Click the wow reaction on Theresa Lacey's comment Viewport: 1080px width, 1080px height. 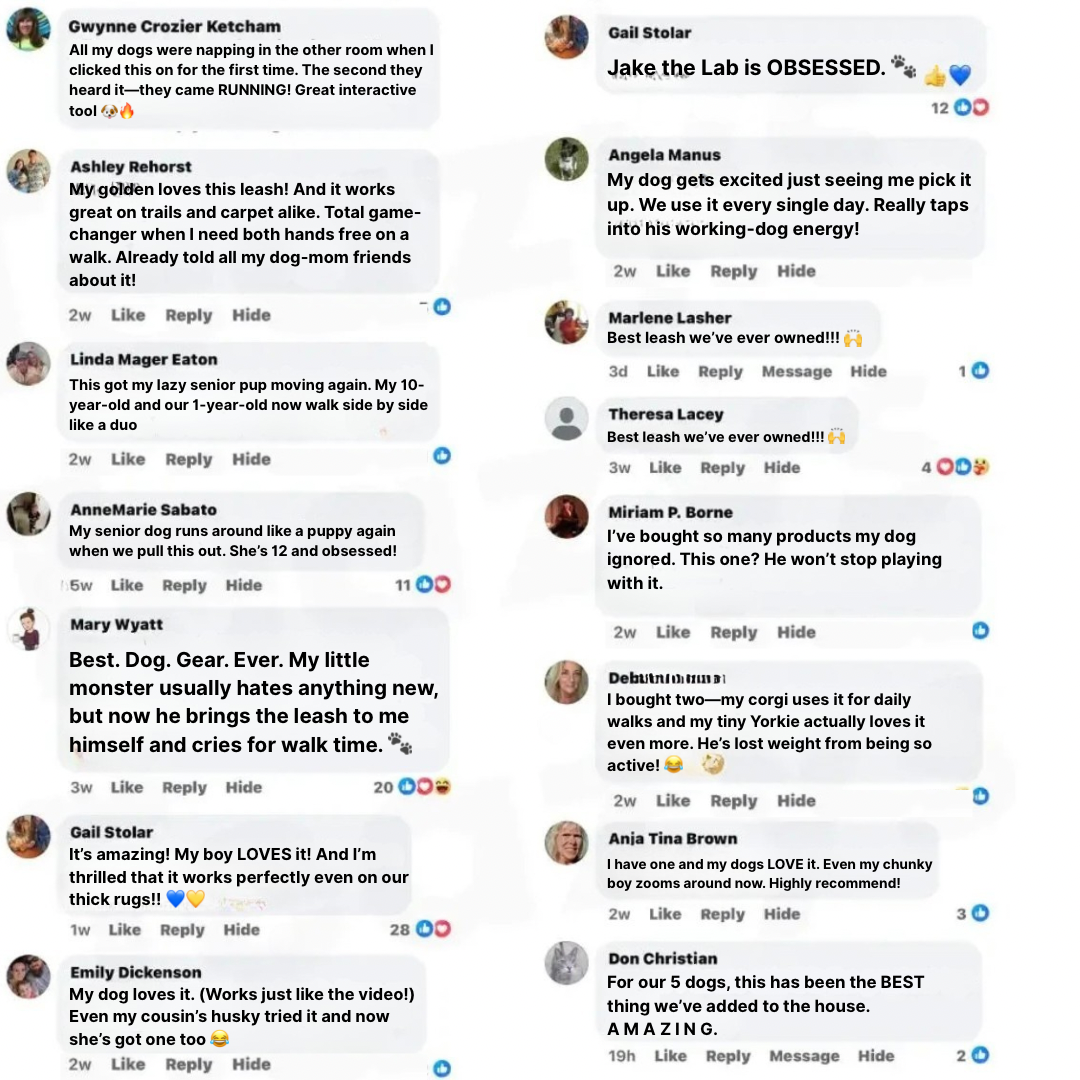click(x=981, y=467)
